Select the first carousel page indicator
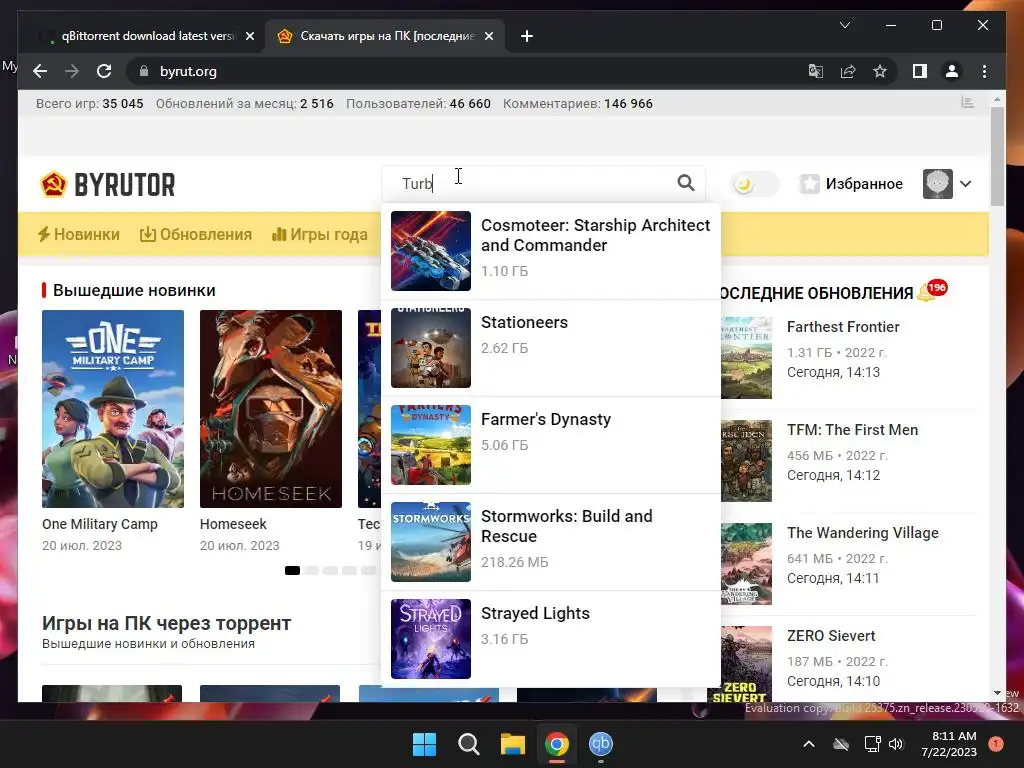Viewport: 1024px width, 768px height. point(292,570)
